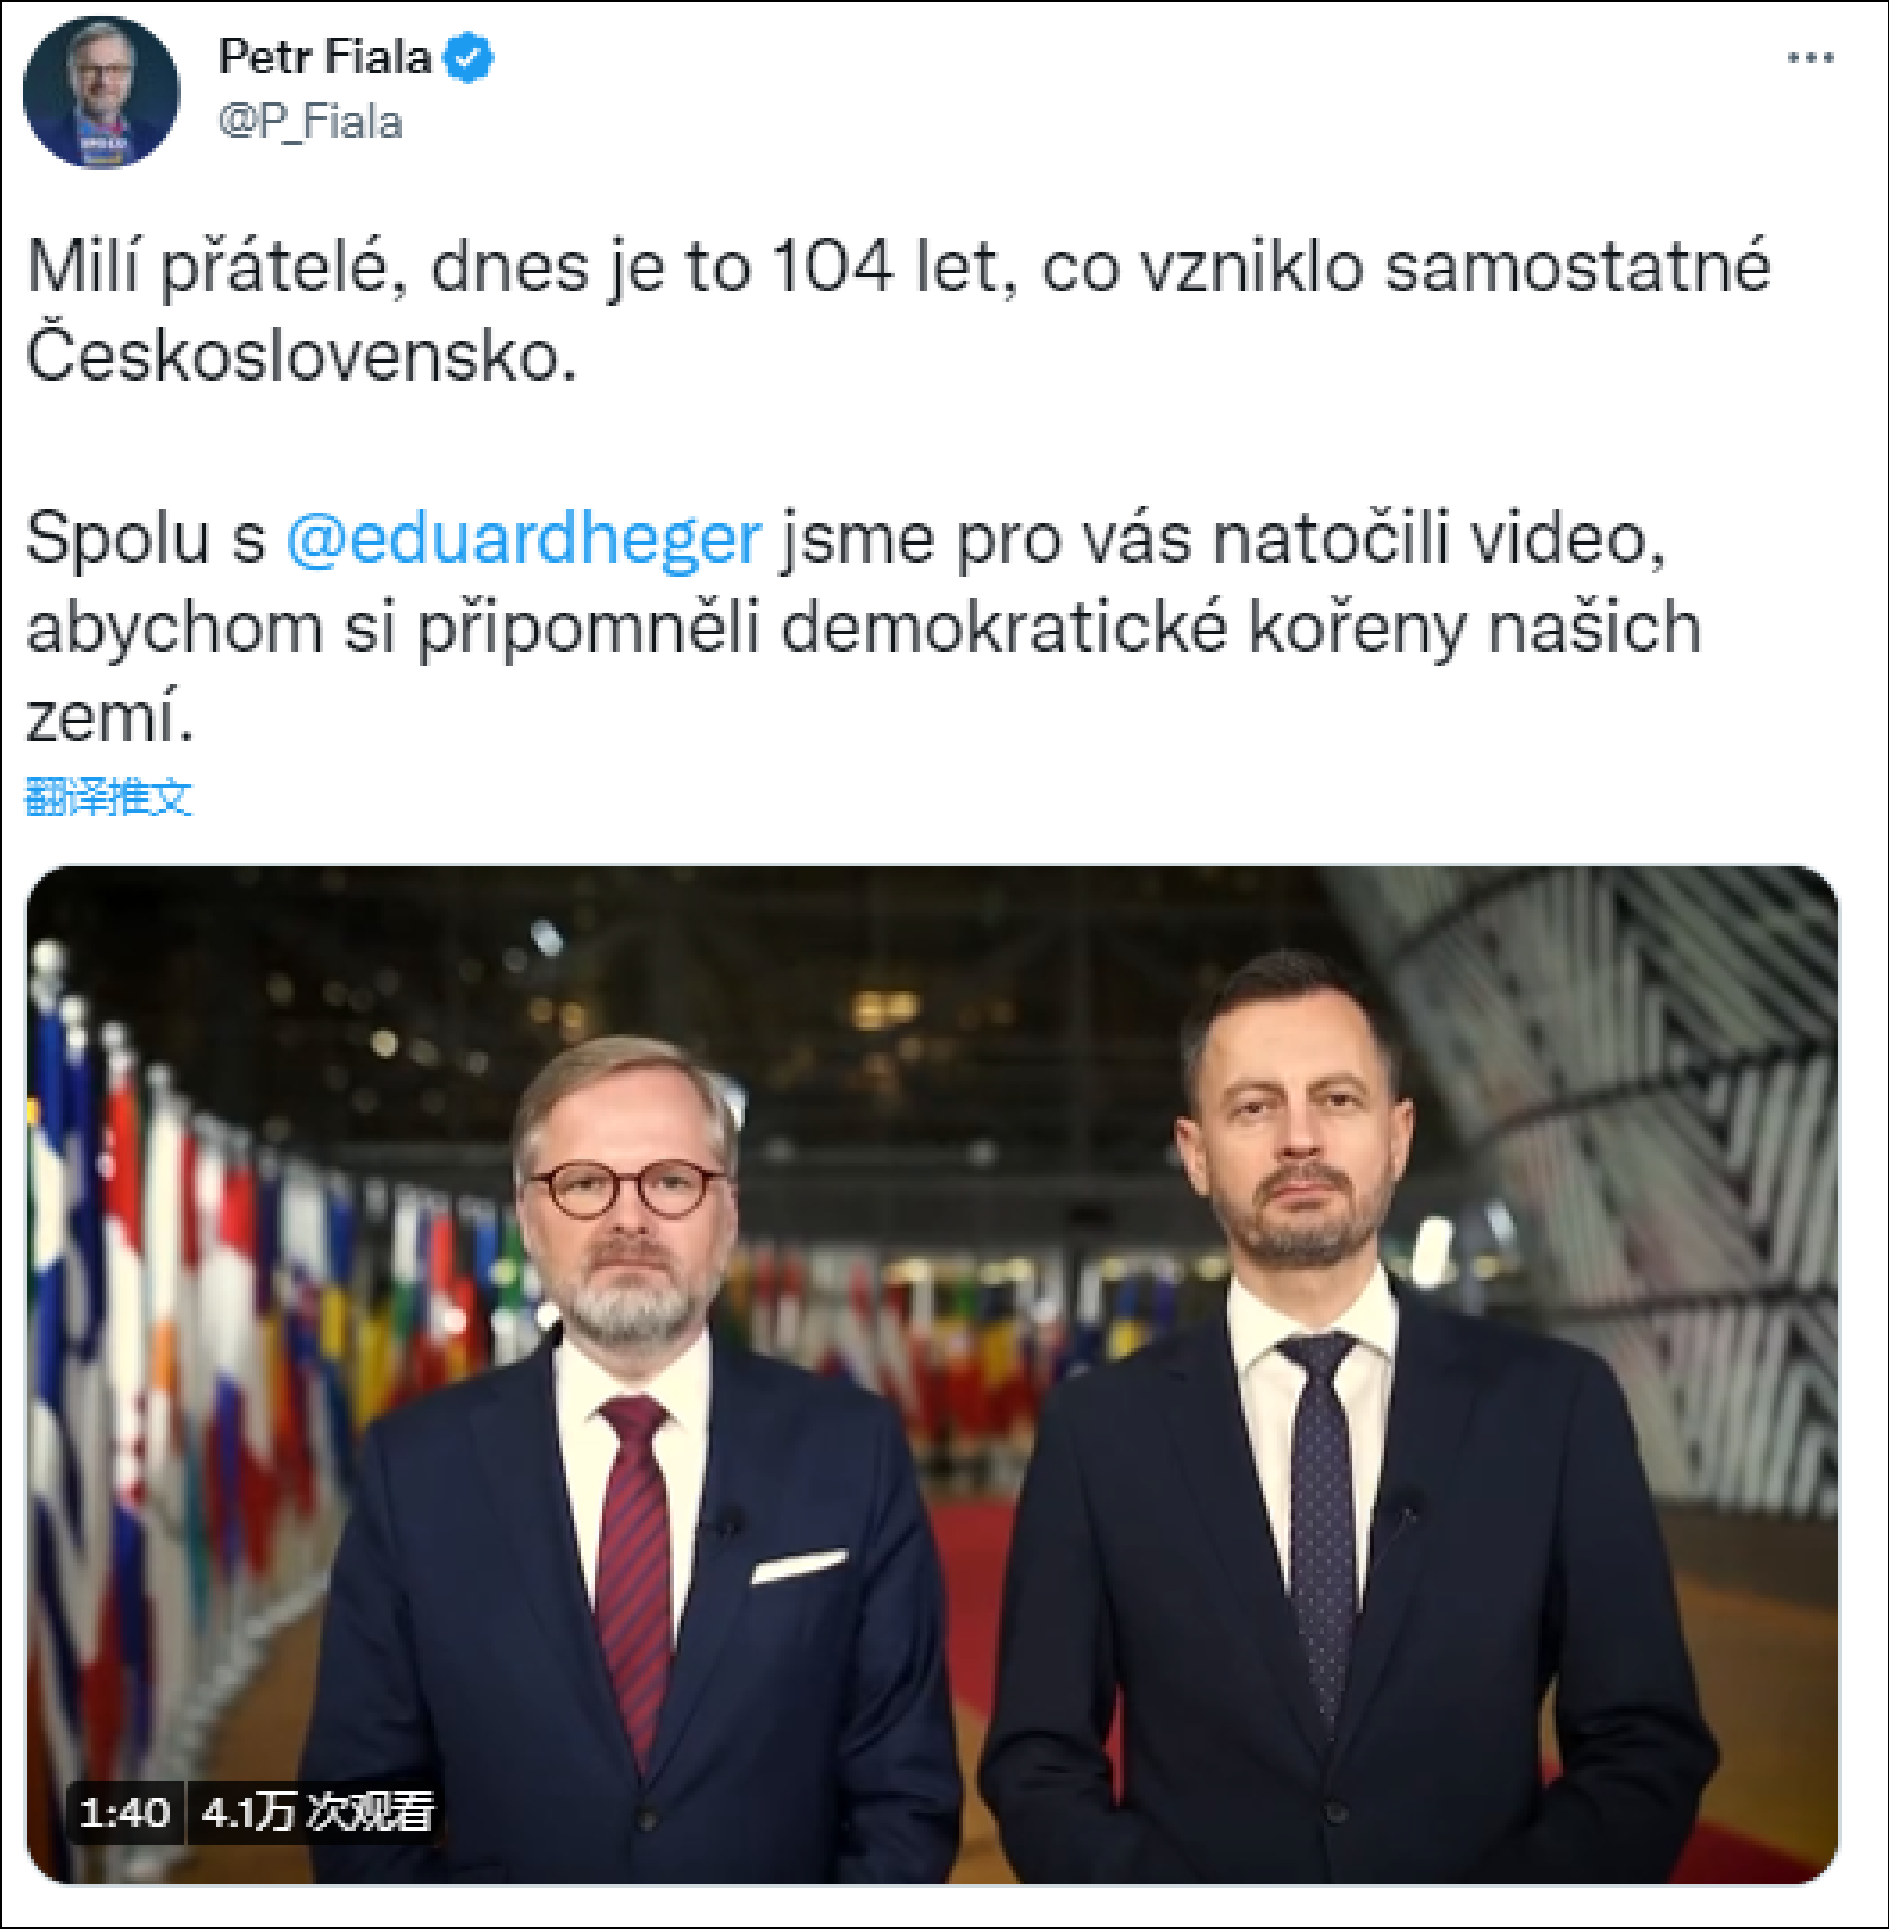This screenshot has height=1929, width=1889.
Task: Click the 翻译推文 translate tweet link
Action: (108, 797)
